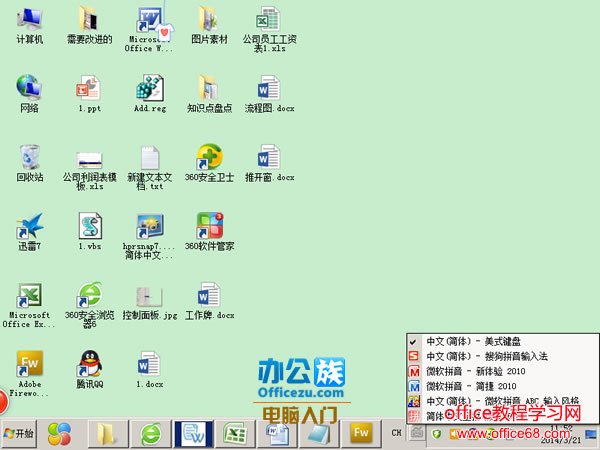Open the green 360 shield tray icon

tap(437, 434)
